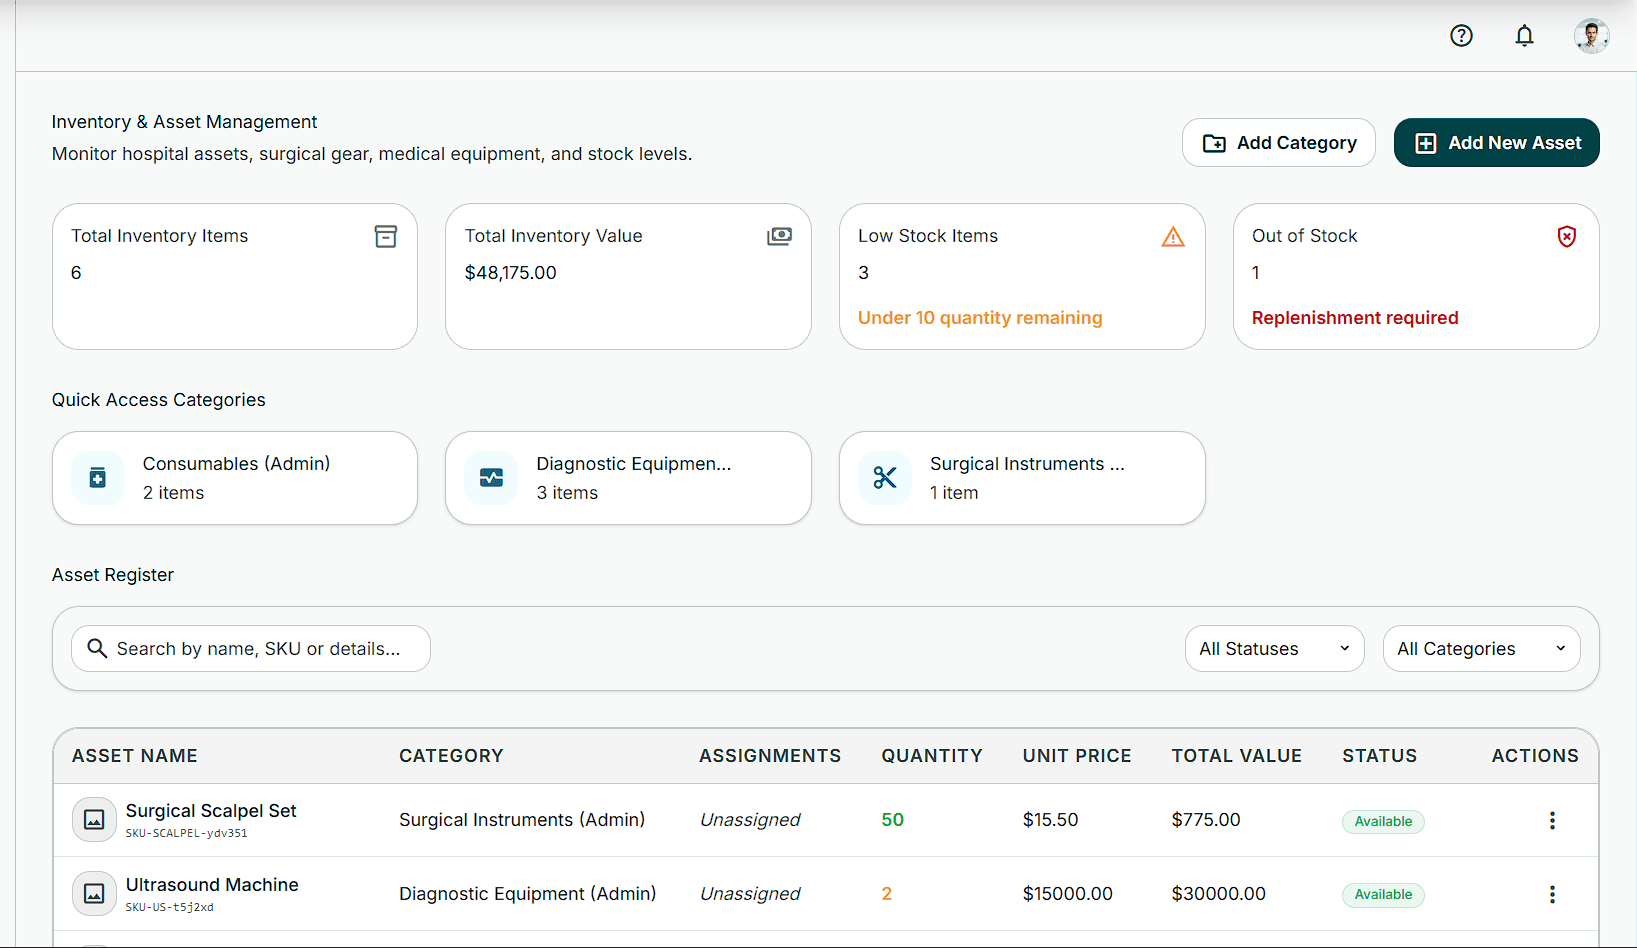Focus the Search by name, SKU field
This screenshot has height=948, width=1637.
click(251, 649)
